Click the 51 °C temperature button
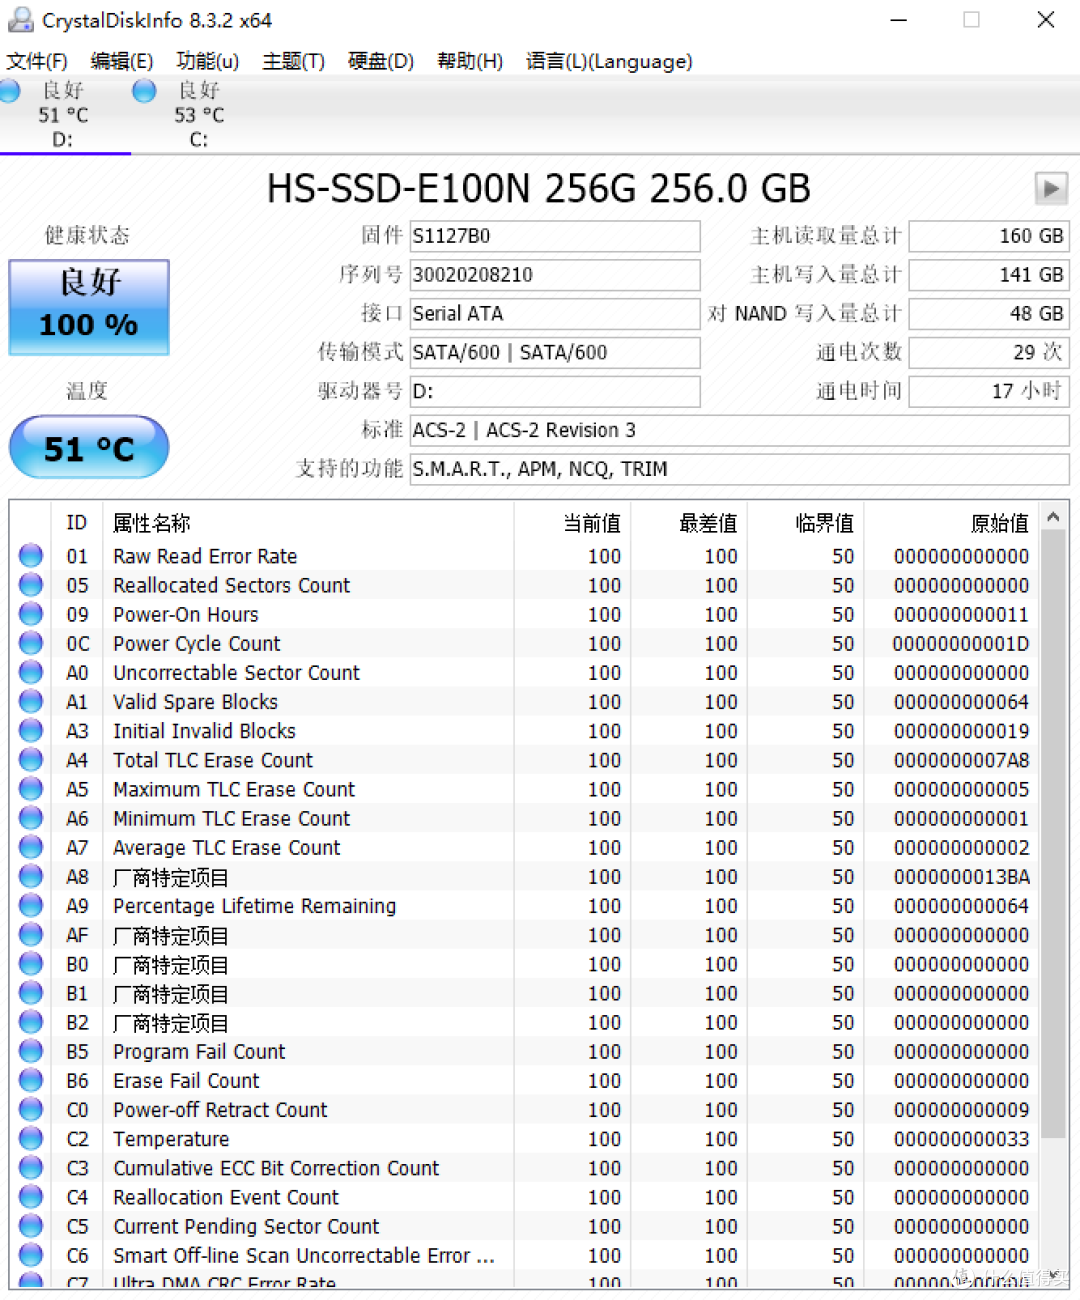1080x1300 pixels. pyautogui.click(x=89, y=447)
